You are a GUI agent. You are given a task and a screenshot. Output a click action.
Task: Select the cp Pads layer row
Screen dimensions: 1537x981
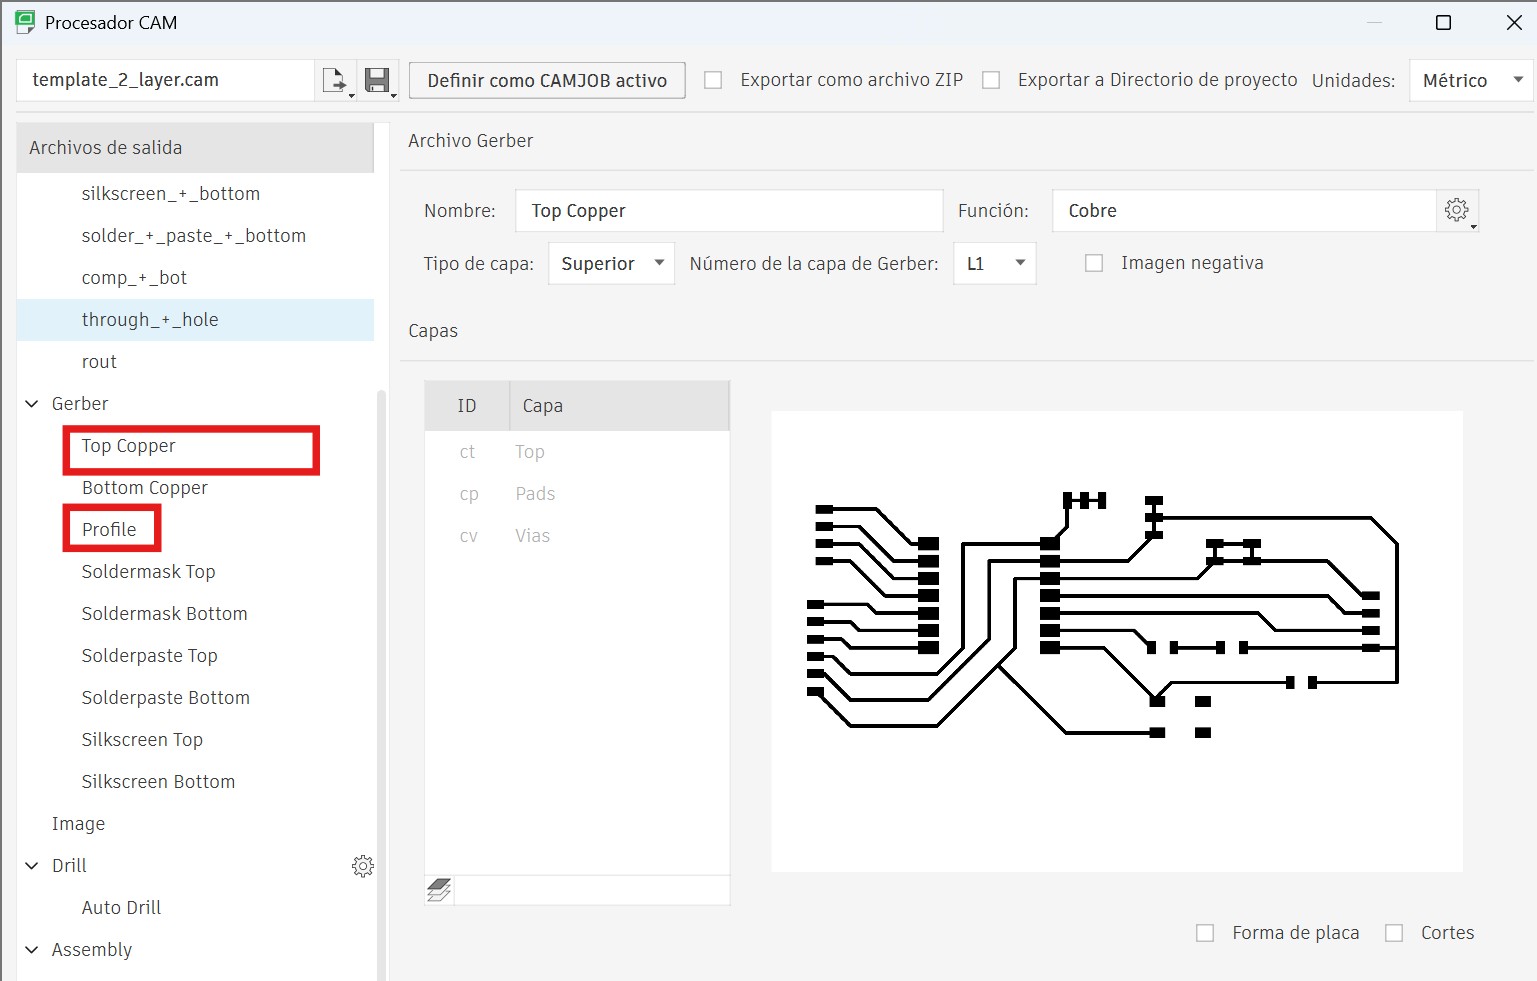[x=577, y=494]
